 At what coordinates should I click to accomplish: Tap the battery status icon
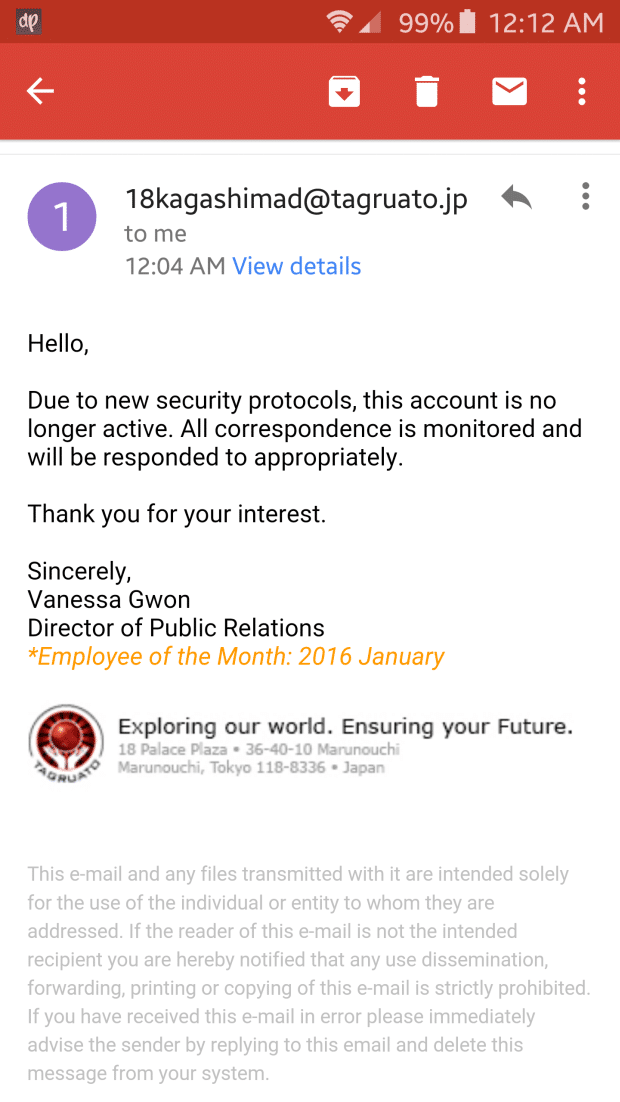(466, 22)
